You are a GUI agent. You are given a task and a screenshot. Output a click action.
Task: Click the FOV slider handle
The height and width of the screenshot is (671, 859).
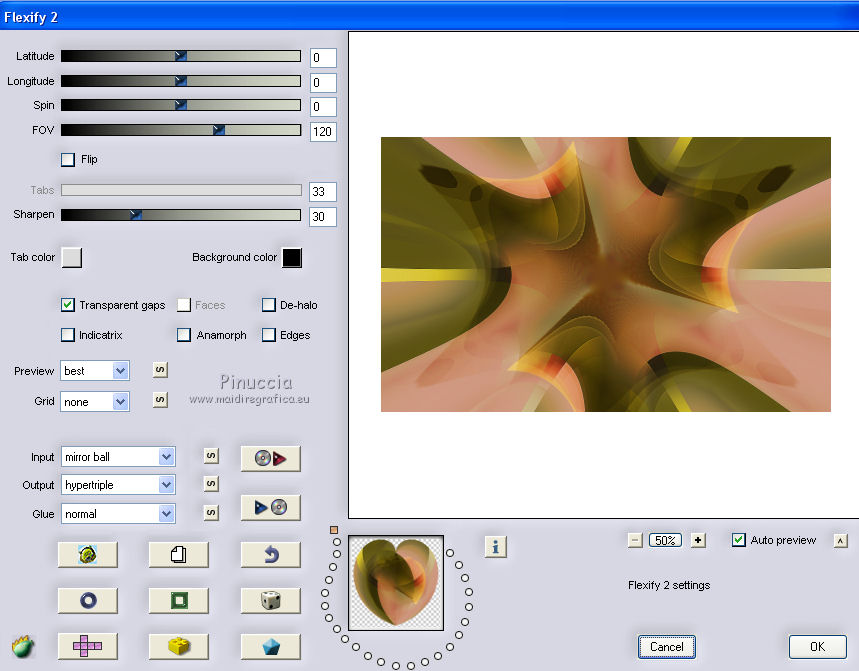coord(219,130)
